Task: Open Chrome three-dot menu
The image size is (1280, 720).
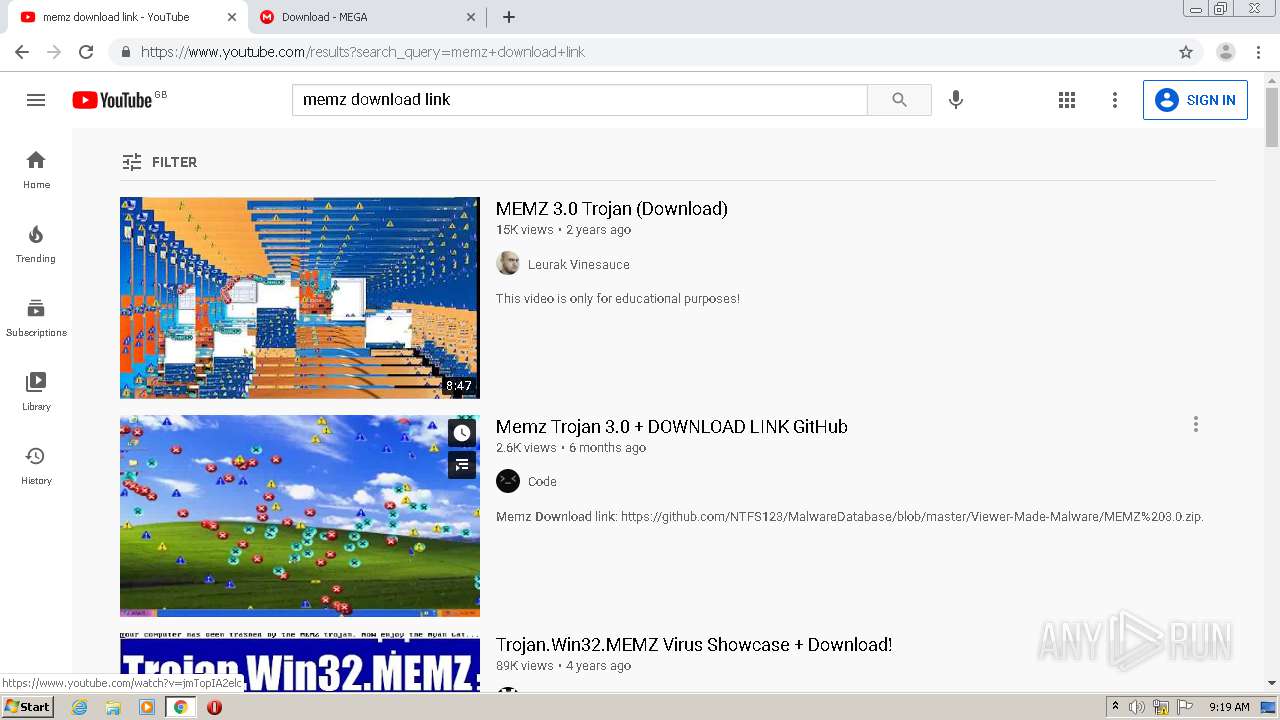Action: [1258, 52]
